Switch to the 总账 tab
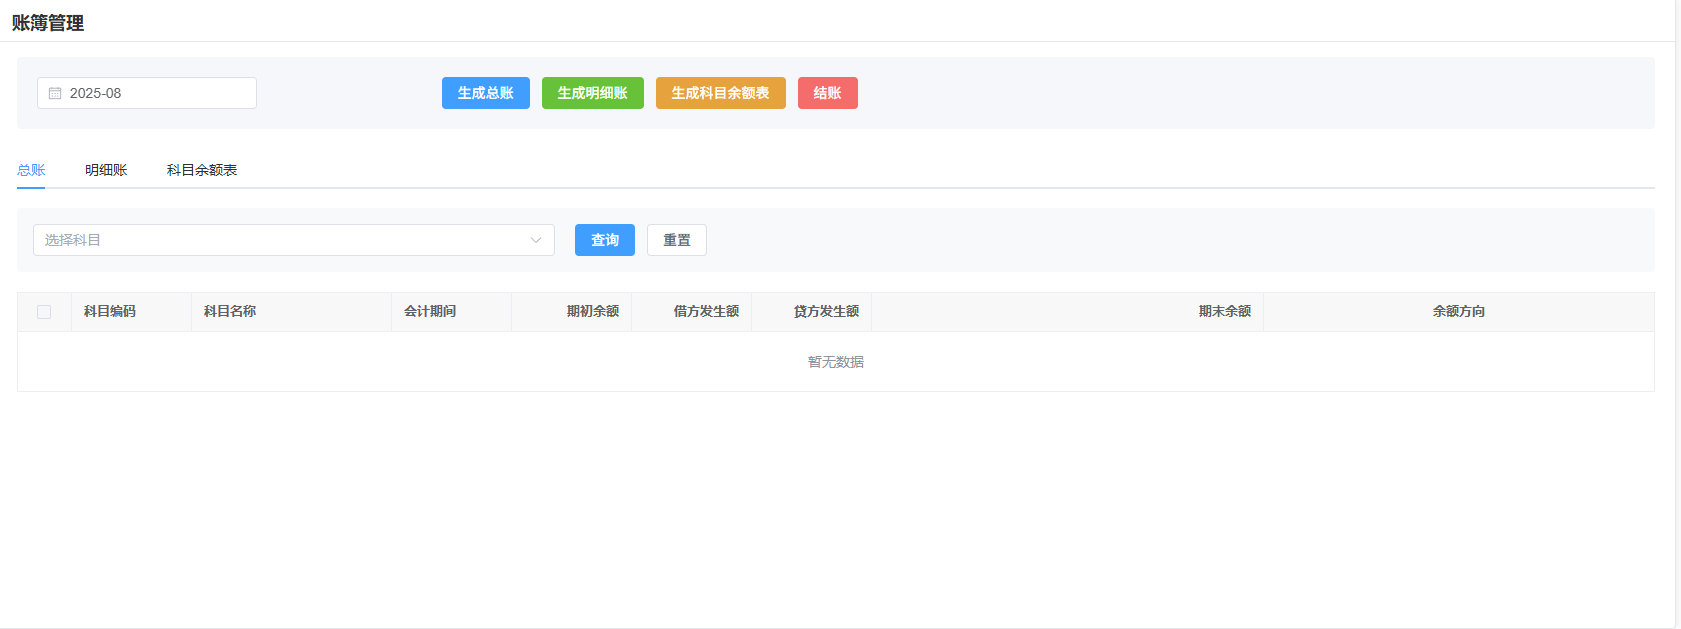1681x629 pixels. tap(31, 170)
